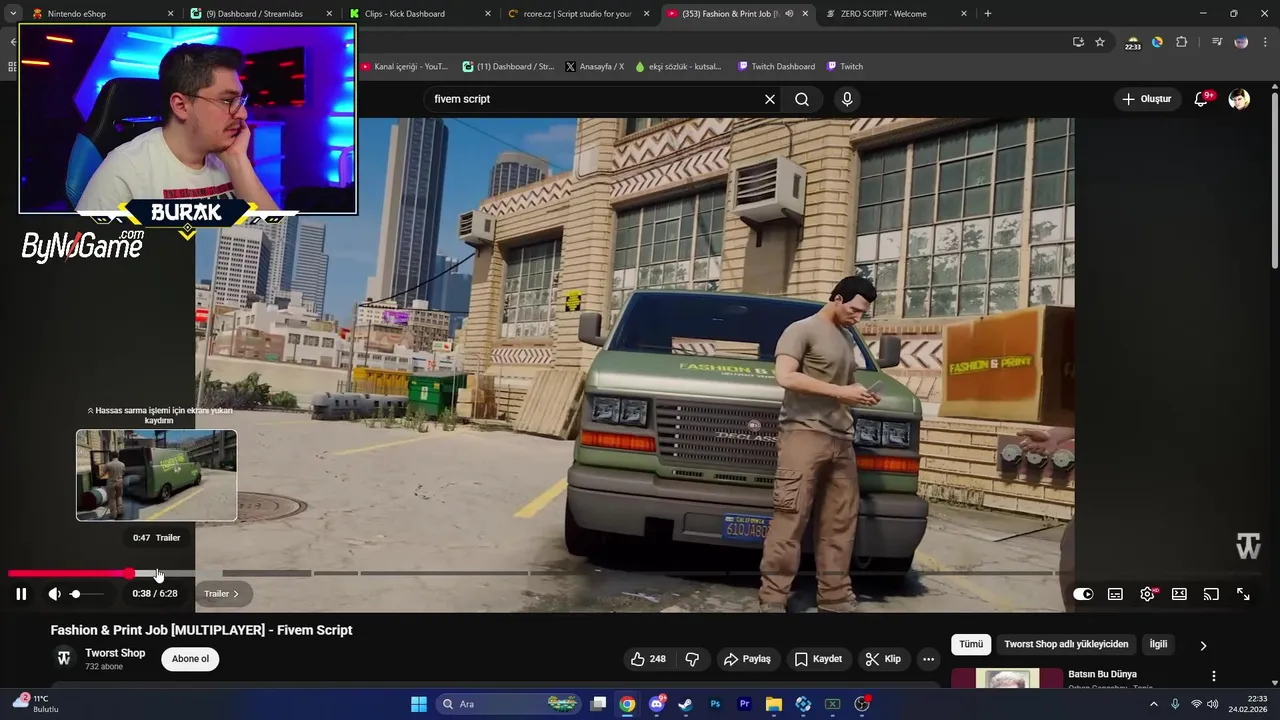Image resolution: width=1280 pixels, height=720 pixels.
Task: Expand the system tray hidden icons
Action: (x=1154, y=704)
